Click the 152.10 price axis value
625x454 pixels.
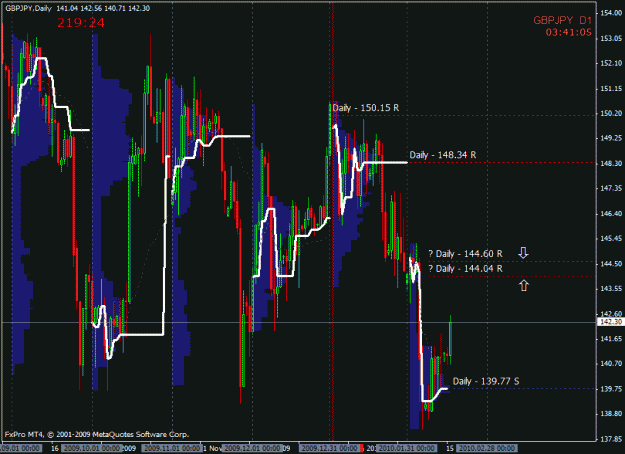coord(611,63)
